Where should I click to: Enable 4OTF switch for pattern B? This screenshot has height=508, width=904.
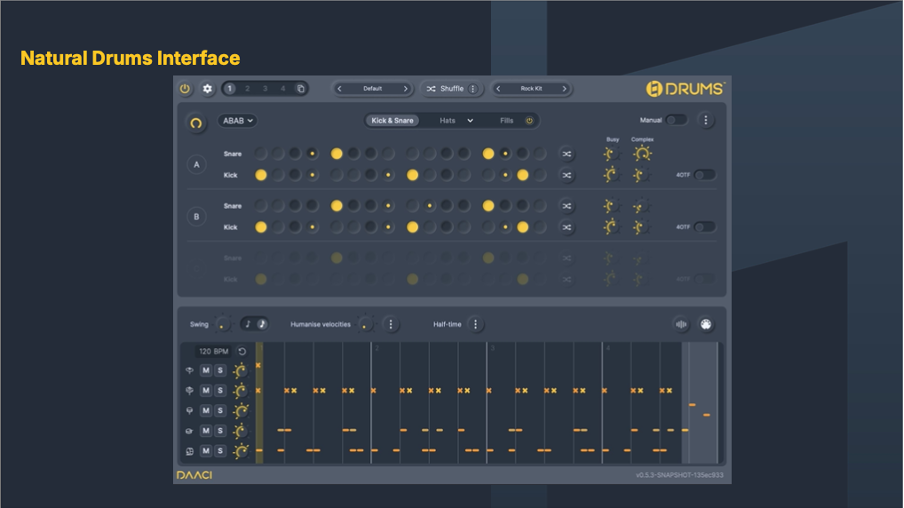click(x=705, y=227)
